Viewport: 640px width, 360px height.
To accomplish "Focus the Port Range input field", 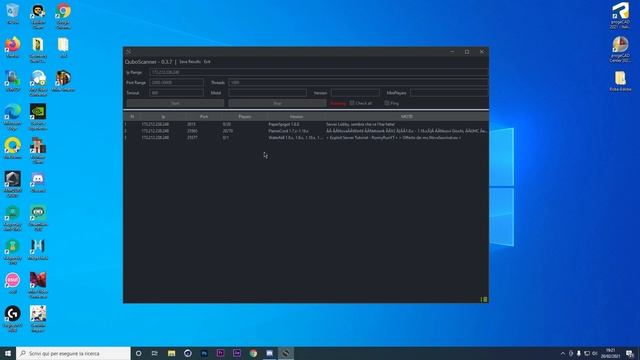I will click(x=176, y=82).
